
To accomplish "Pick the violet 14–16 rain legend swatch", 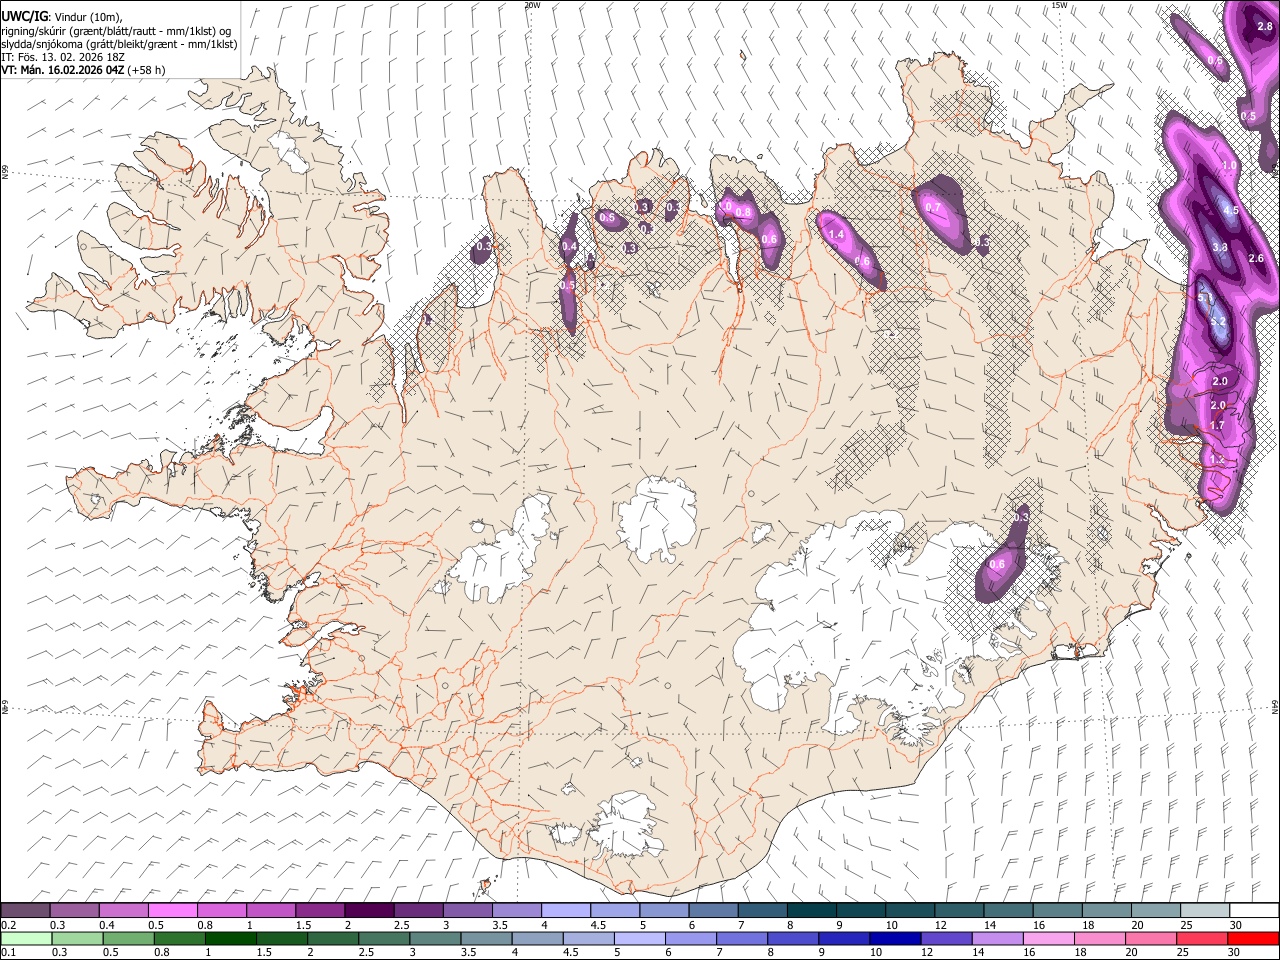I will [998, 938].
